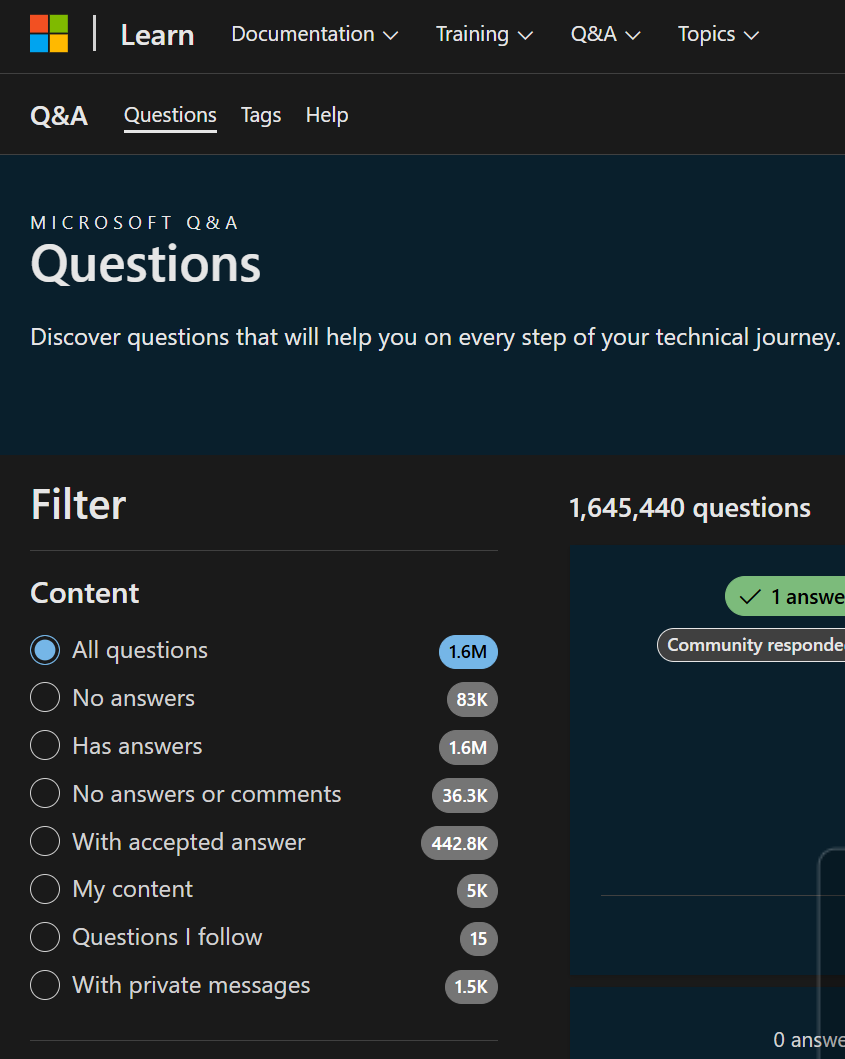Click the 1 answer green badge
845x1059 pixels.
pos(785,596)
